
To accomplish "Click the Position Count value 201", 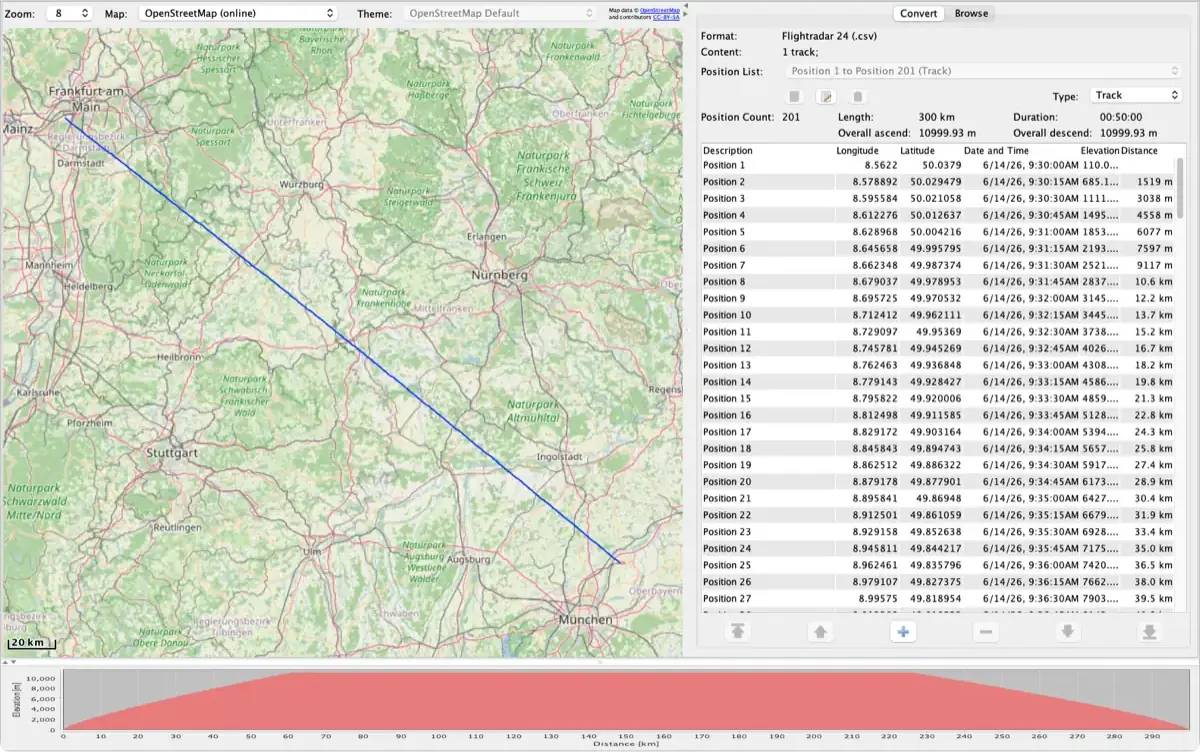I will [791, 117].
